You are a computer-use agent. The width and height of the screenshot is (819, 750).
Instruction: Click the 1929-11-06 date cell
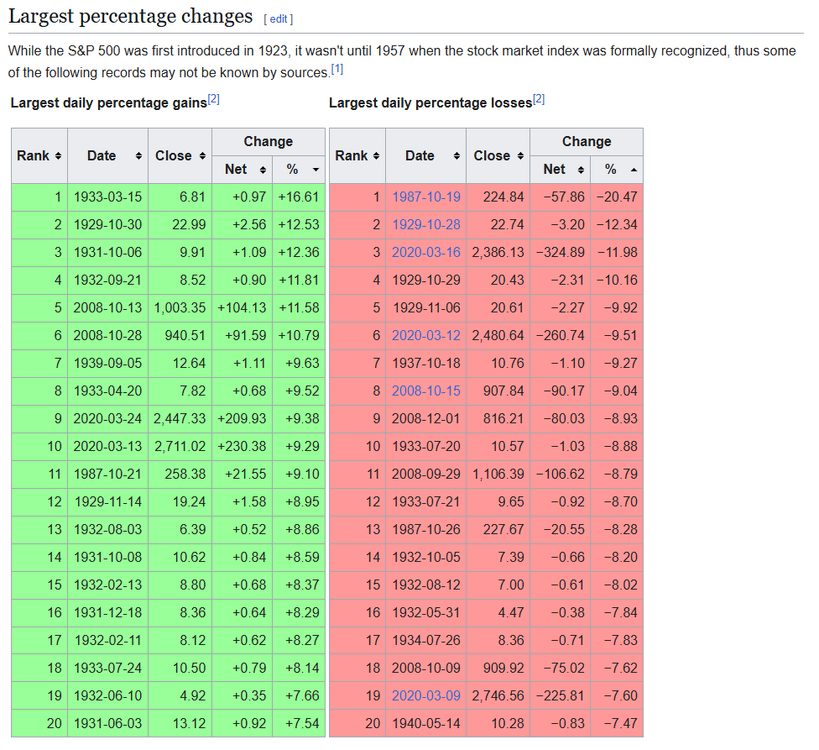pyautogui.click(x=426, y=308)
